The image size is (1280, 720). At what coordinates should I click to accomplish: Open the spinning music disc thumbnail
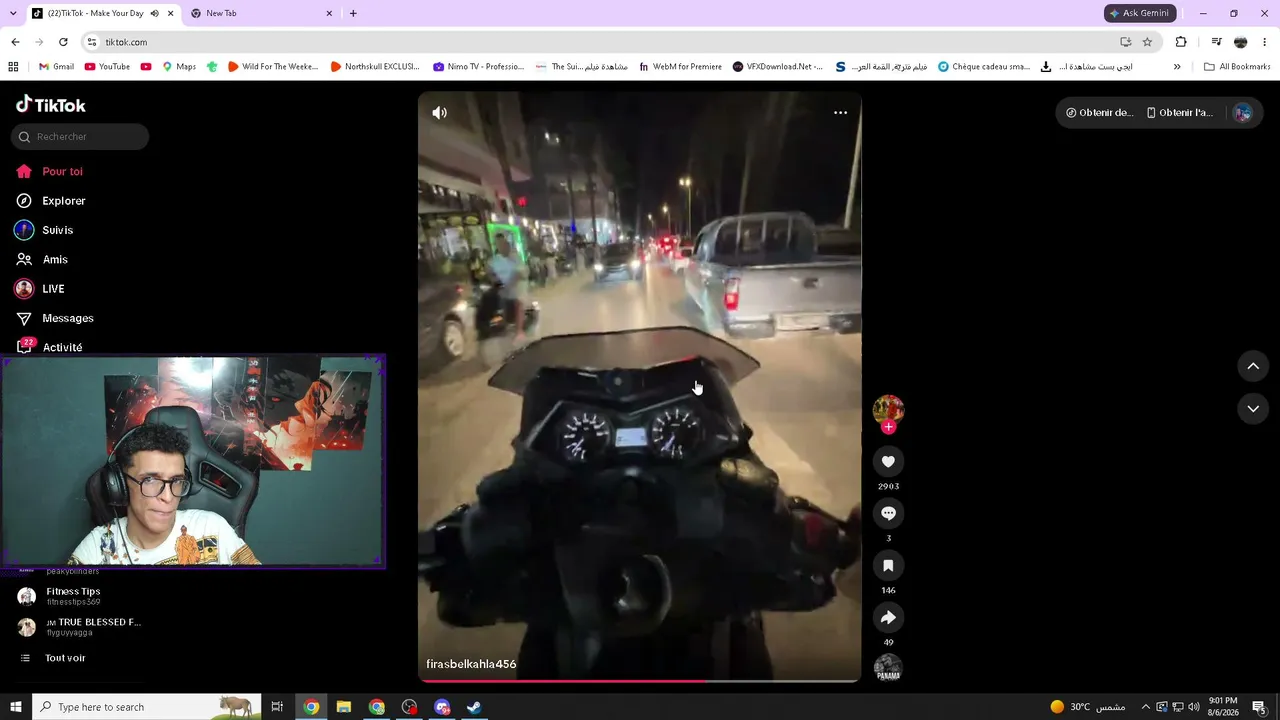pyautogui.click(x=888, y=667)
